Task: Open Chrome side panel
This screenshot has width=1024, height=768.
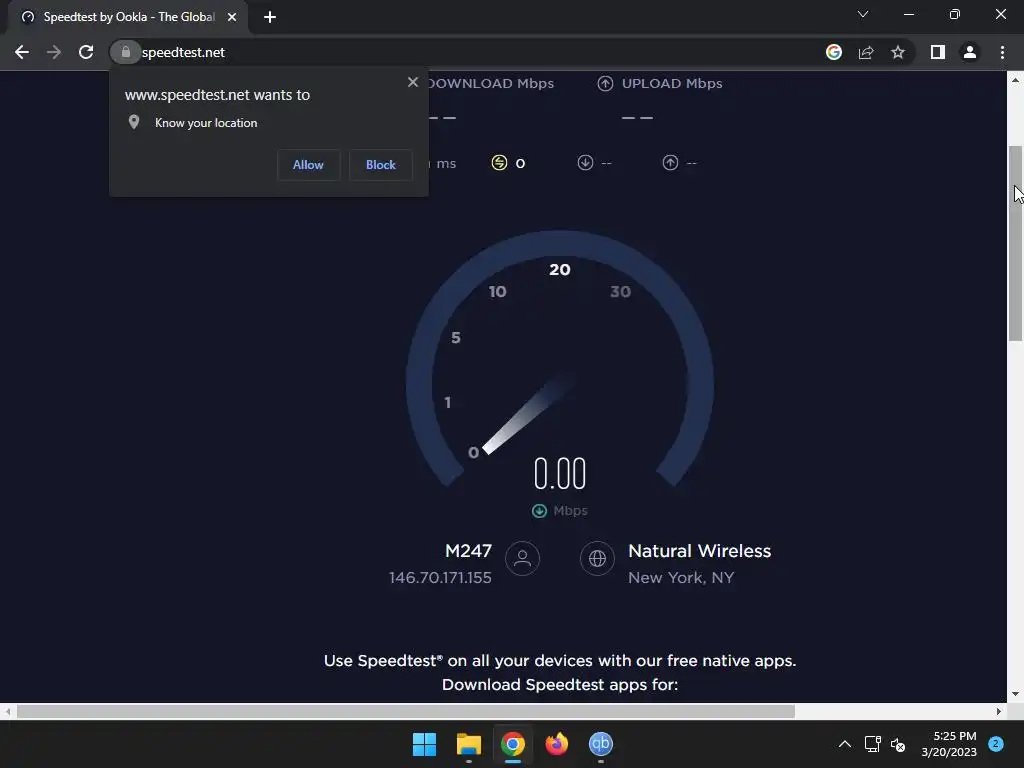Action: tap(938, 52)
